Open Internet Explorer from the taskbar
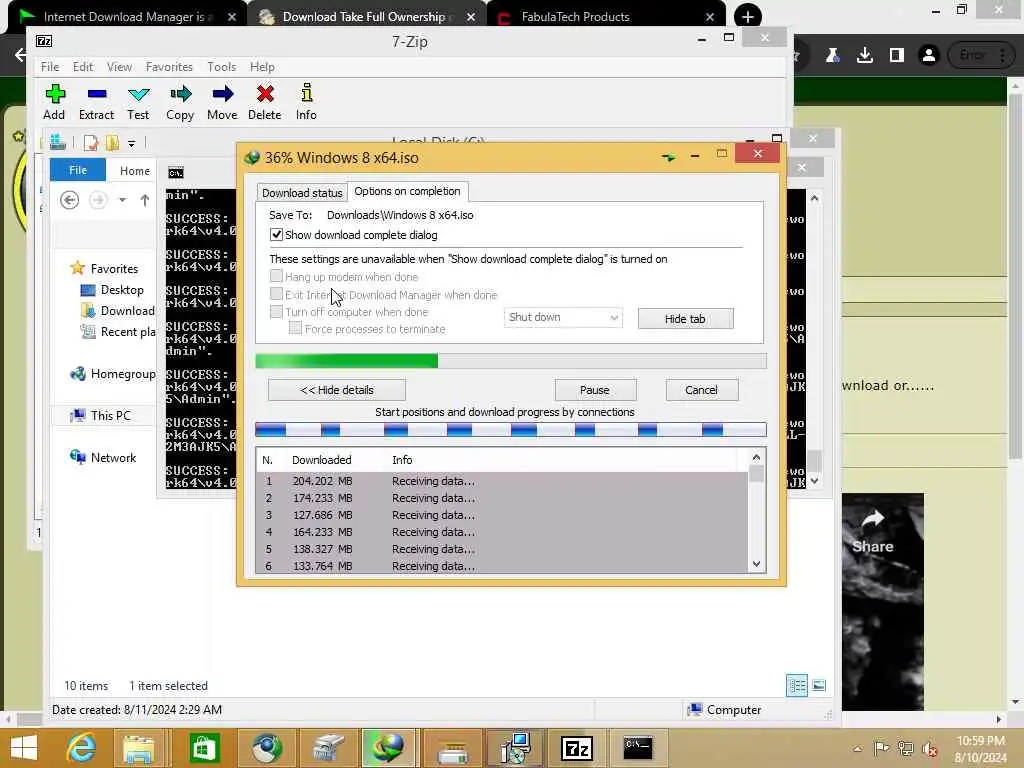Image resolution: width=1024 pixels, height=768 pixels. pos(81,748)
